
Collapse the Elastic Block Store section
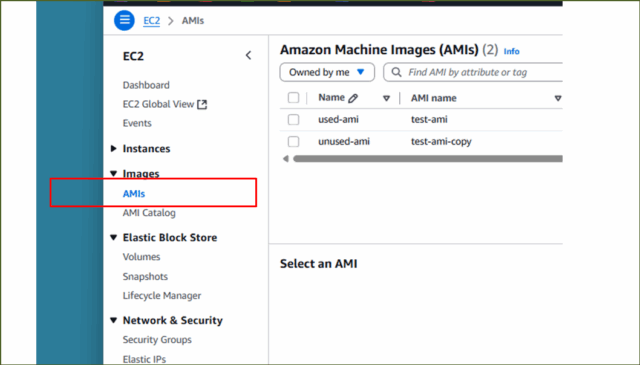pyautogui.click(x=113, y=238)
